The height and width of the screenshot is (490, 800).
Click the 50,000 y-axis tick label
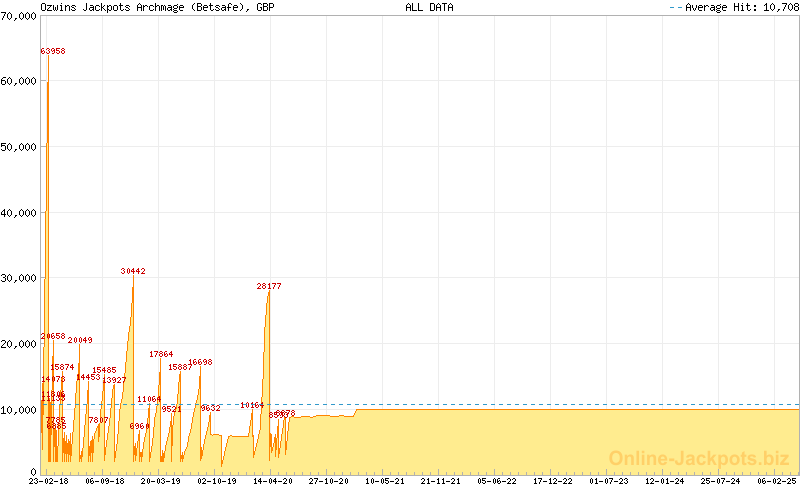(19, 147)
